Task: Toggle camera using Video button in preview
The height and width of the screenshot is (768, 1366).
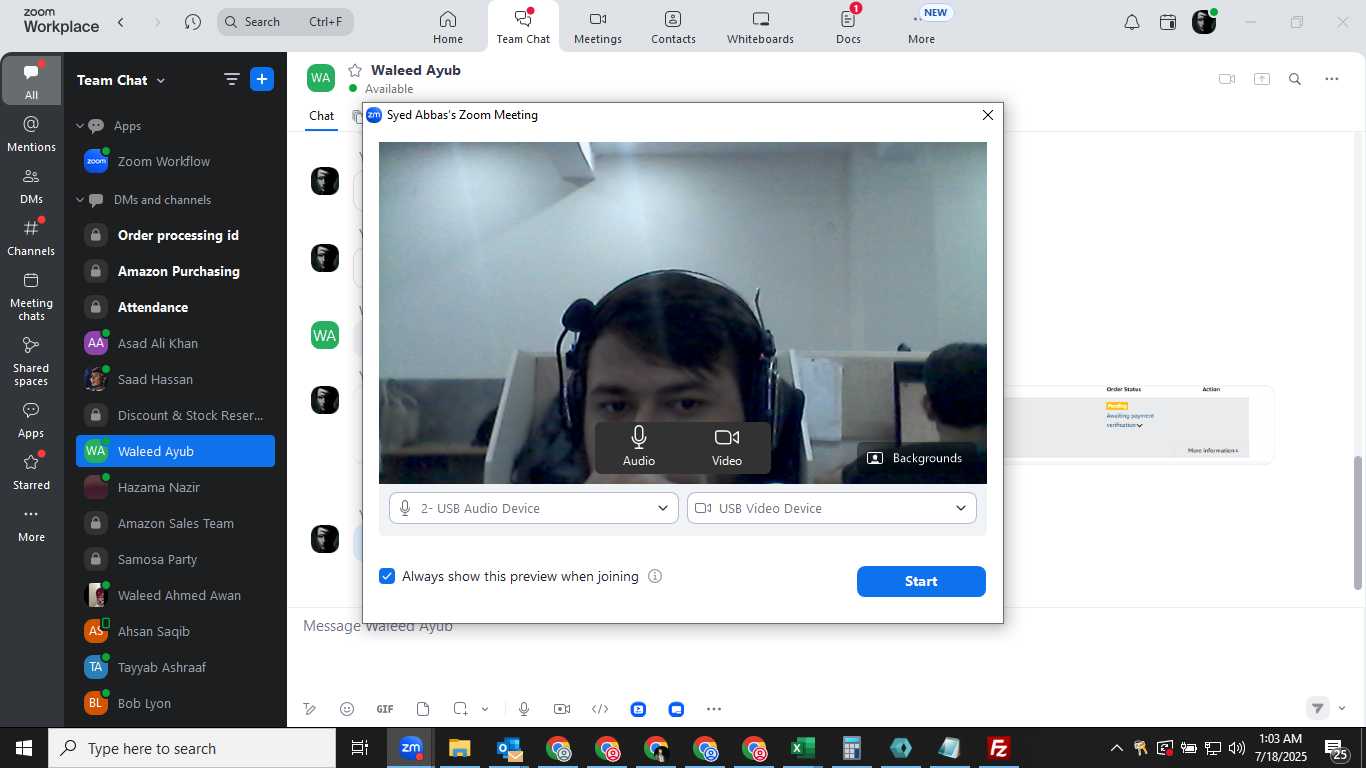Action: pyautogui.click(x=727, y=447)
